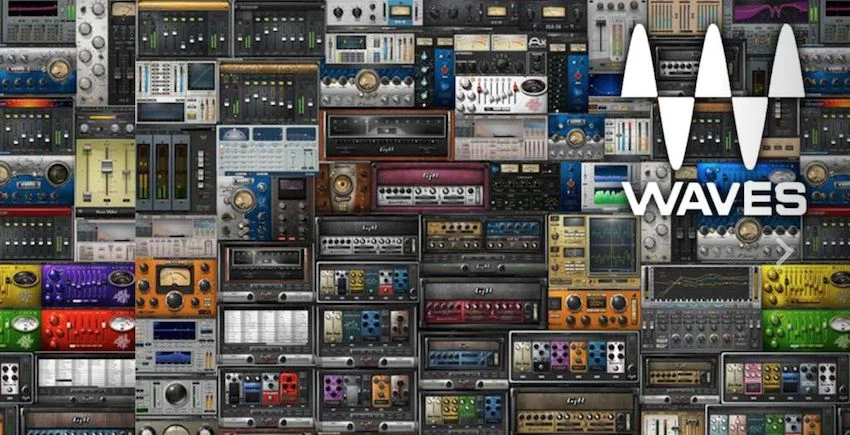Open the white plugin with red-capped sliders
850x435 pixels.
(502, 94)
